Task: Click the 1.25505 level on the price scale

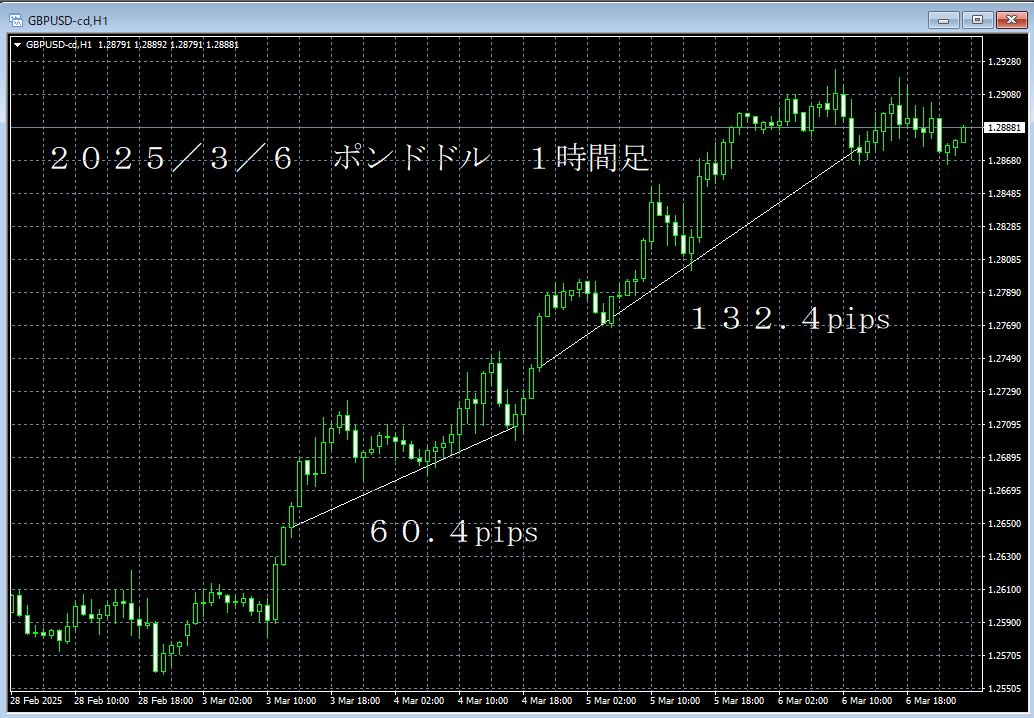Action: click(1003, 689)
